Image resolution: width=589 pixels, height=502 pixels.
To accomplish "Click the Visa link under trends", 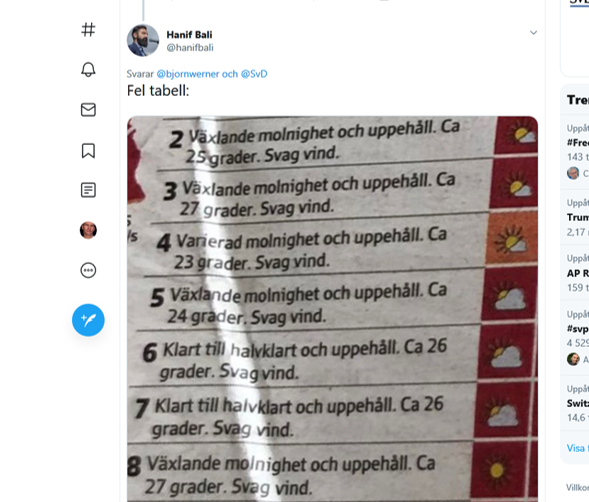I will tap(576, 448).
